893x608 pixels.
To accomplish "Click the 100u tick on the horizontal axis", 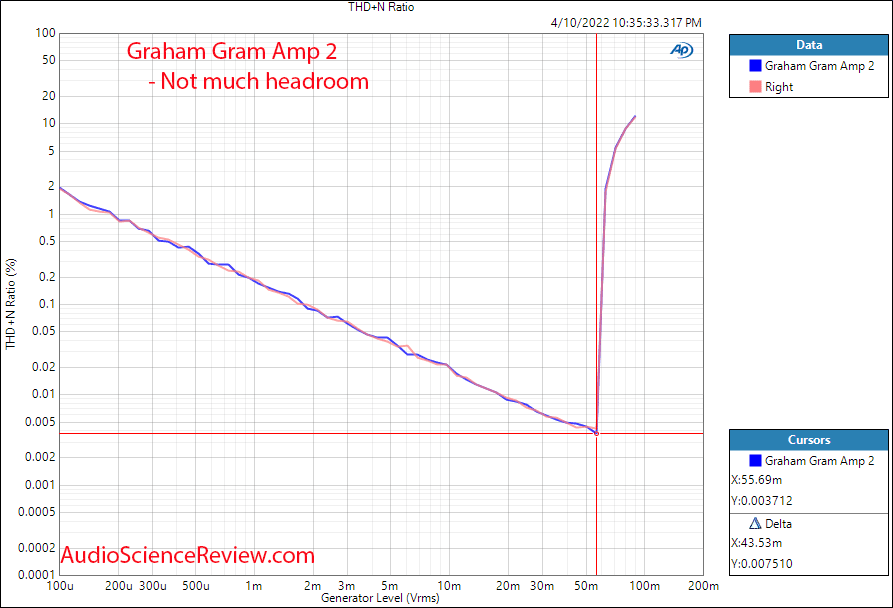I will click(59, 586).
